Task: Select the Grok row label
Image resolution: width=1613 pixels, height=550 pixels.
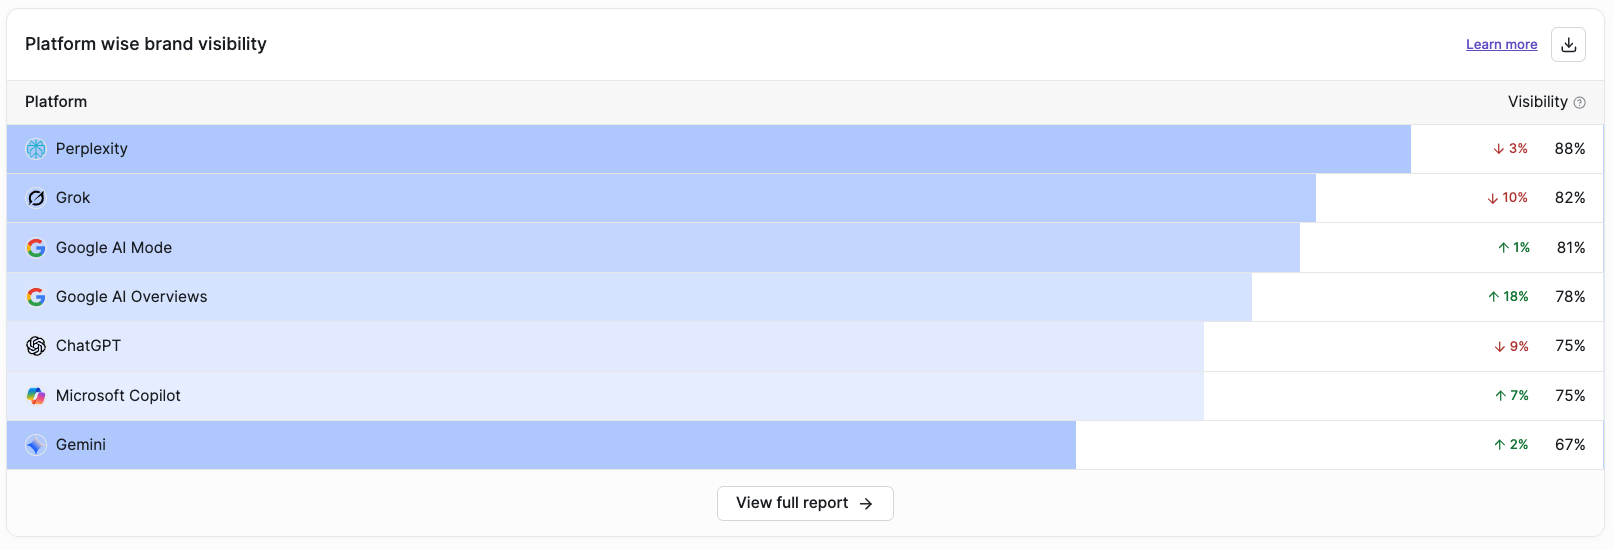Action: coord(73,198)
